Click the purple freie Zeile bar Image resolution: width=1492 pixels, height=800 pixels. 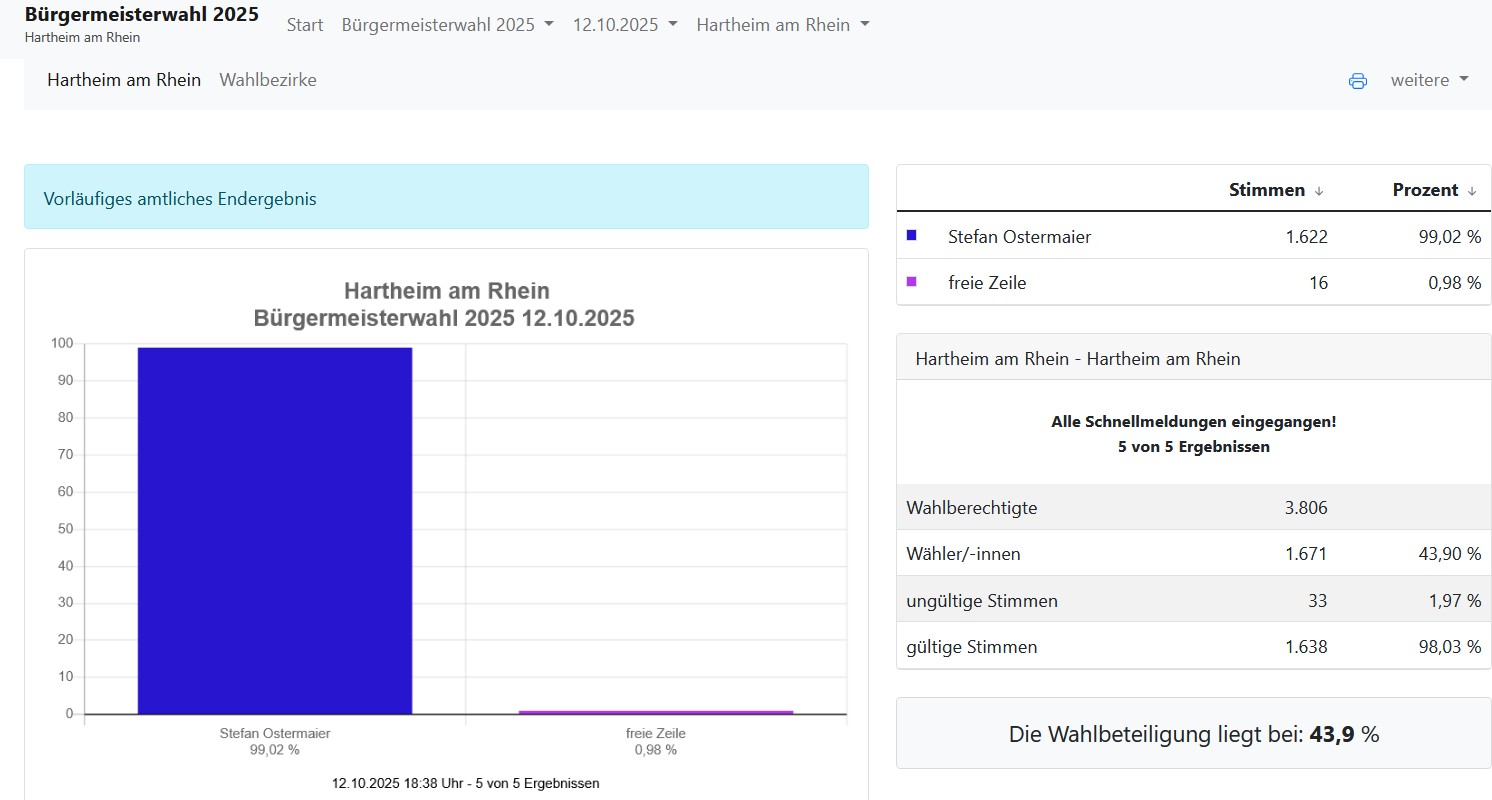(x=655, y=712)
